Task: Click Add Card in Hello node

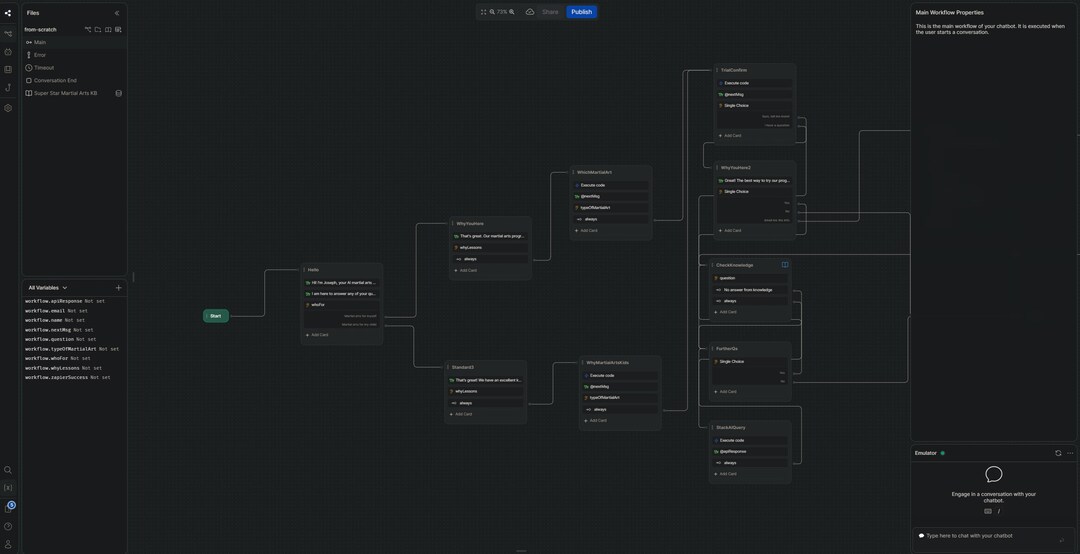Action: point(317,335)
